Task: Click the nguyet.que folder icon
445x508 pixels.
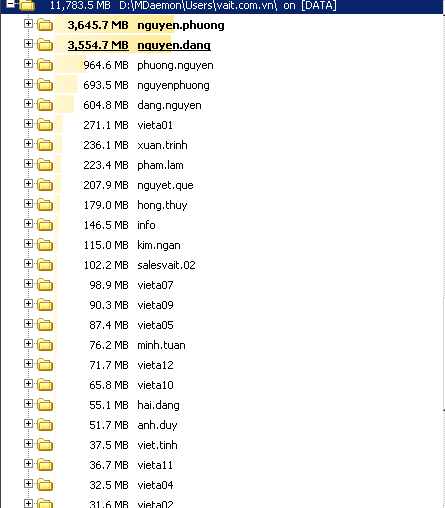Action: (45, 185)
